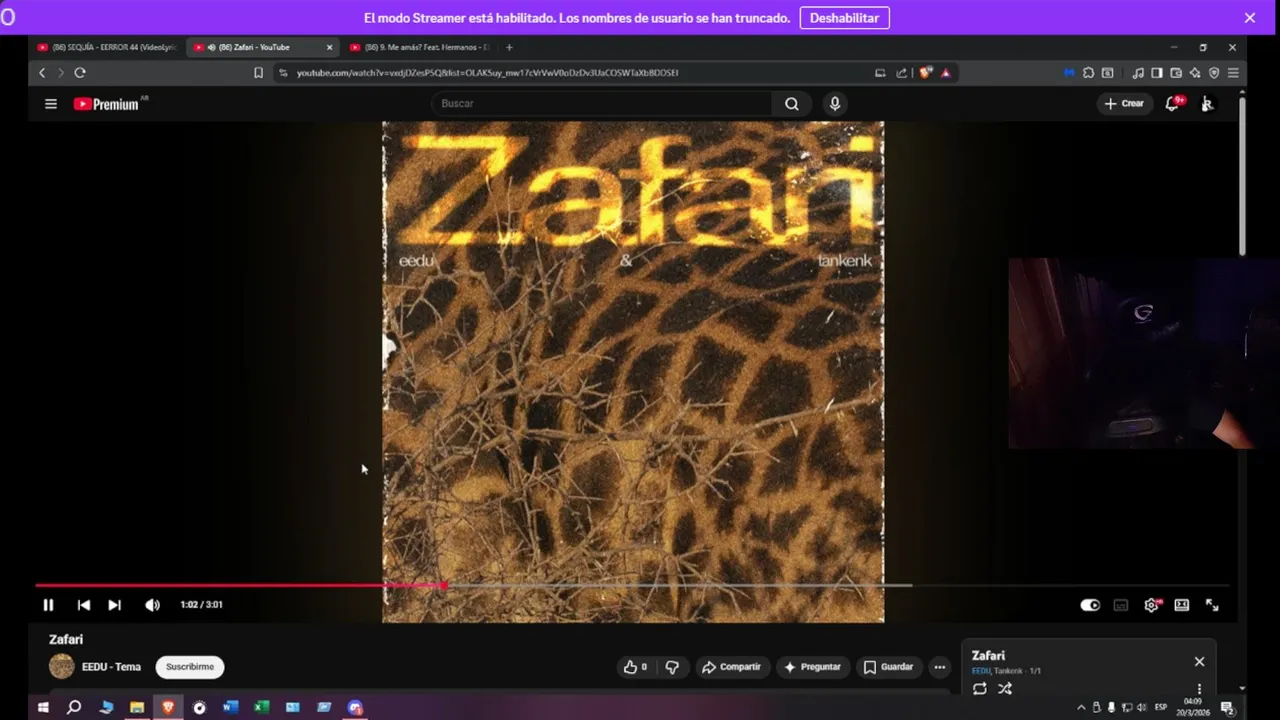The height and width of the screenshot is (720, 1280).
Task: Toggle playlist loop in Zafari panel
Action: click(x=980, y=688)
